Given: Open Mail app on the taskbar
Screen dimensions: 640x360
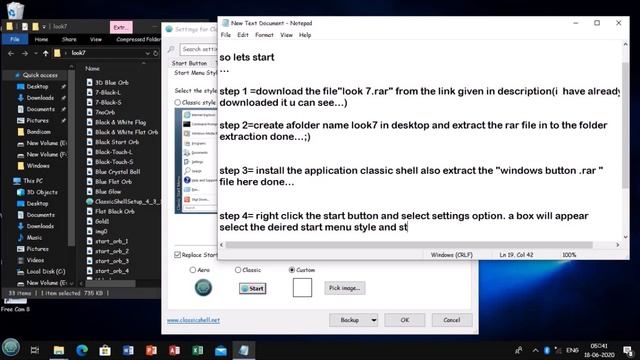Looking at the screenshot, I should (221, 350).
